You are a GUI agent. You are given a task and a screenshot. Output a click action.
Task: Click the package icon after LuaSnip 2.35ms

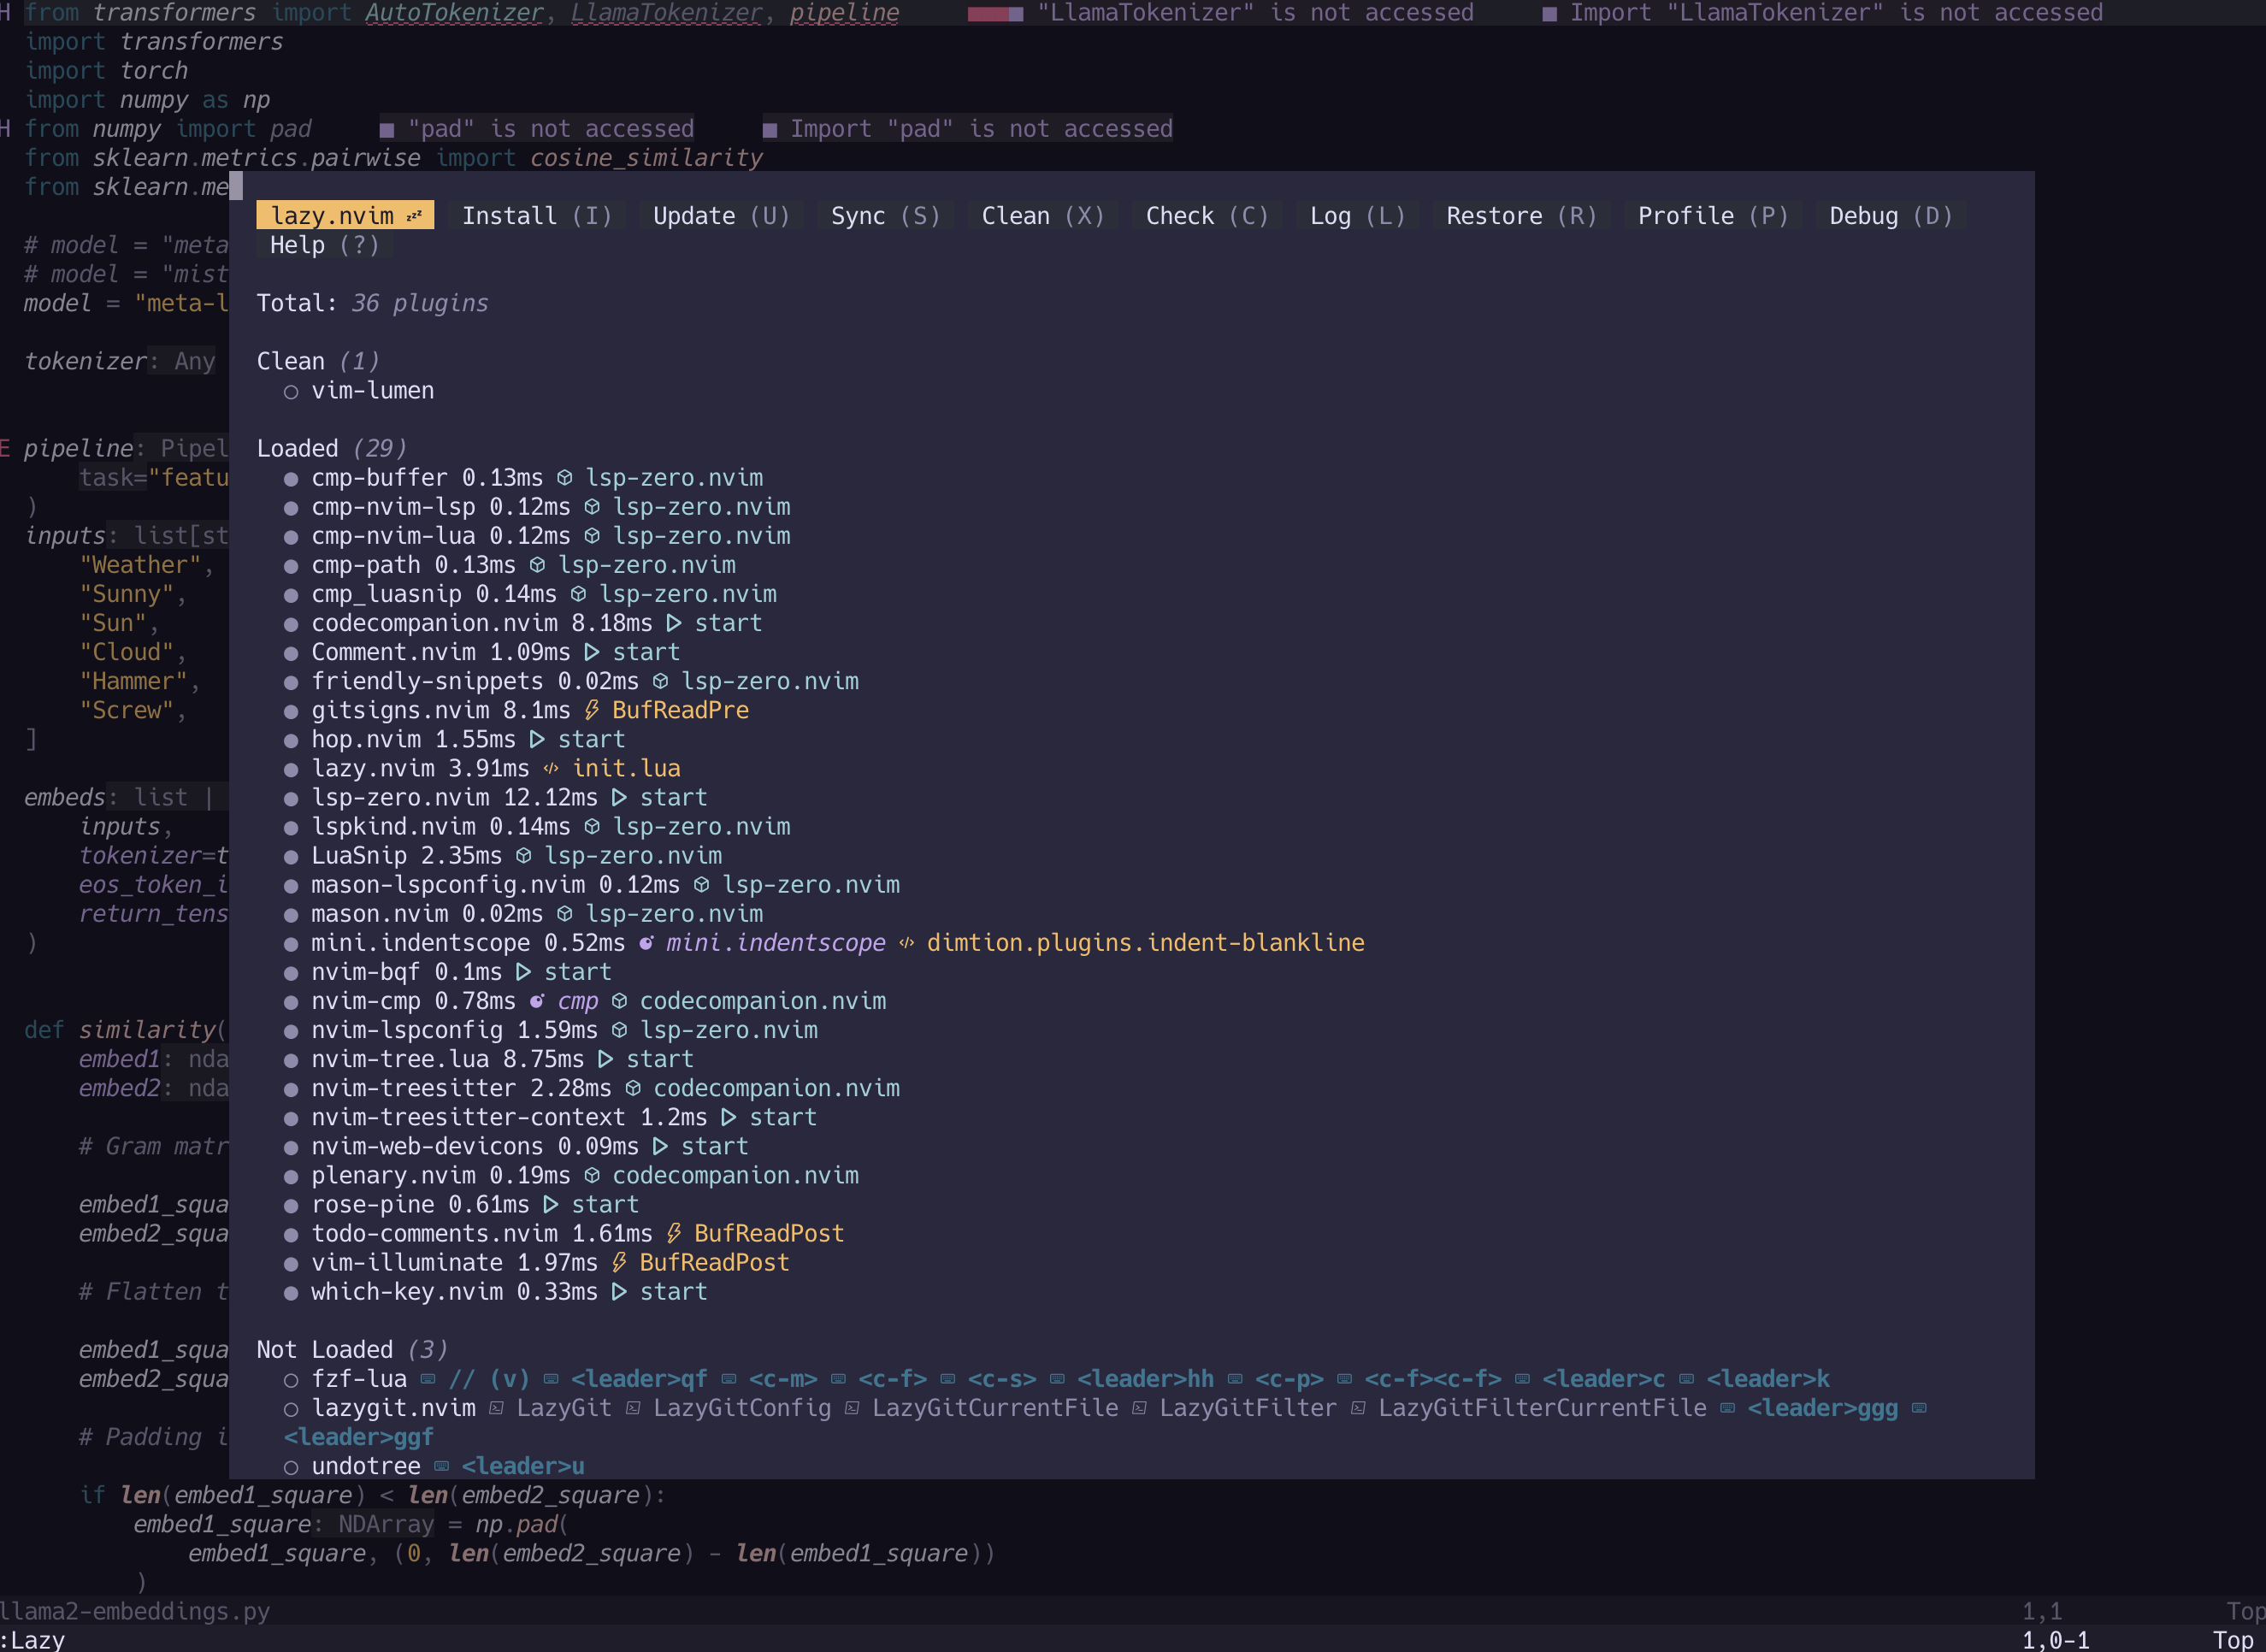pyautogui.click(x=523, y=855)
